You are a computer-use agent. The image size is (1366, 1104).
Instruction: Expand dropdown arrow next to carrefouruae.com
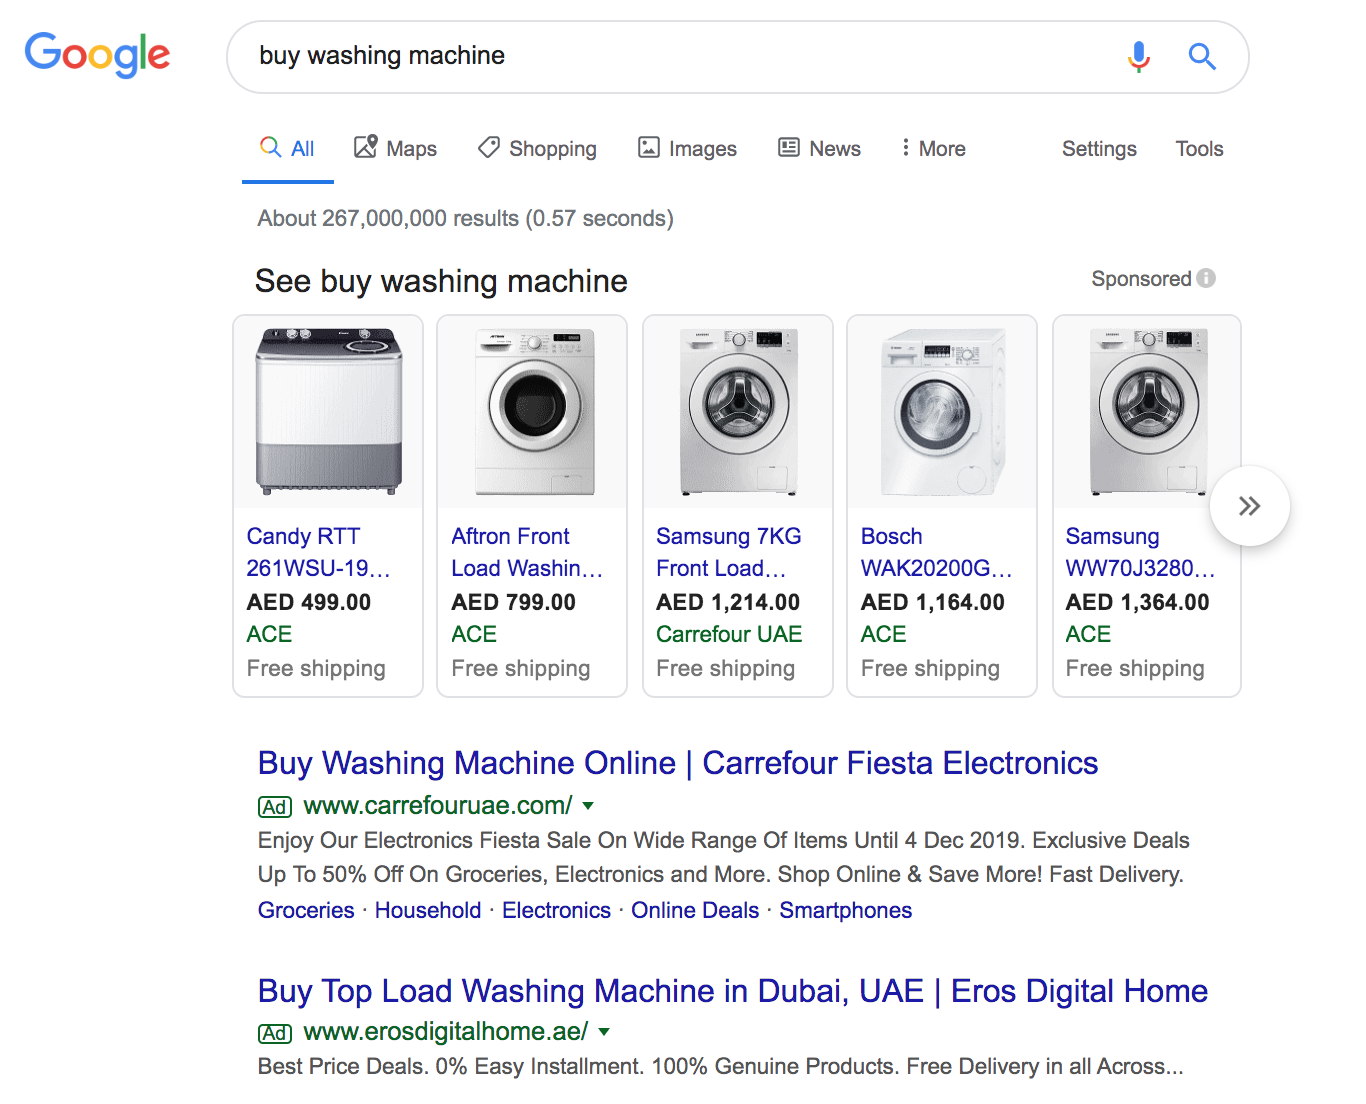[588, 806]
